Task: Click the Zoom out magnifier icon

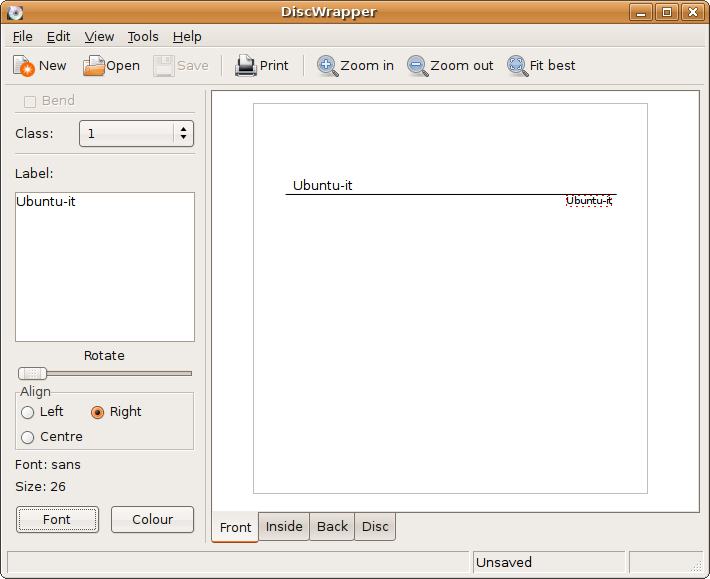Action: pyautogui.click(x=417, y=66)
